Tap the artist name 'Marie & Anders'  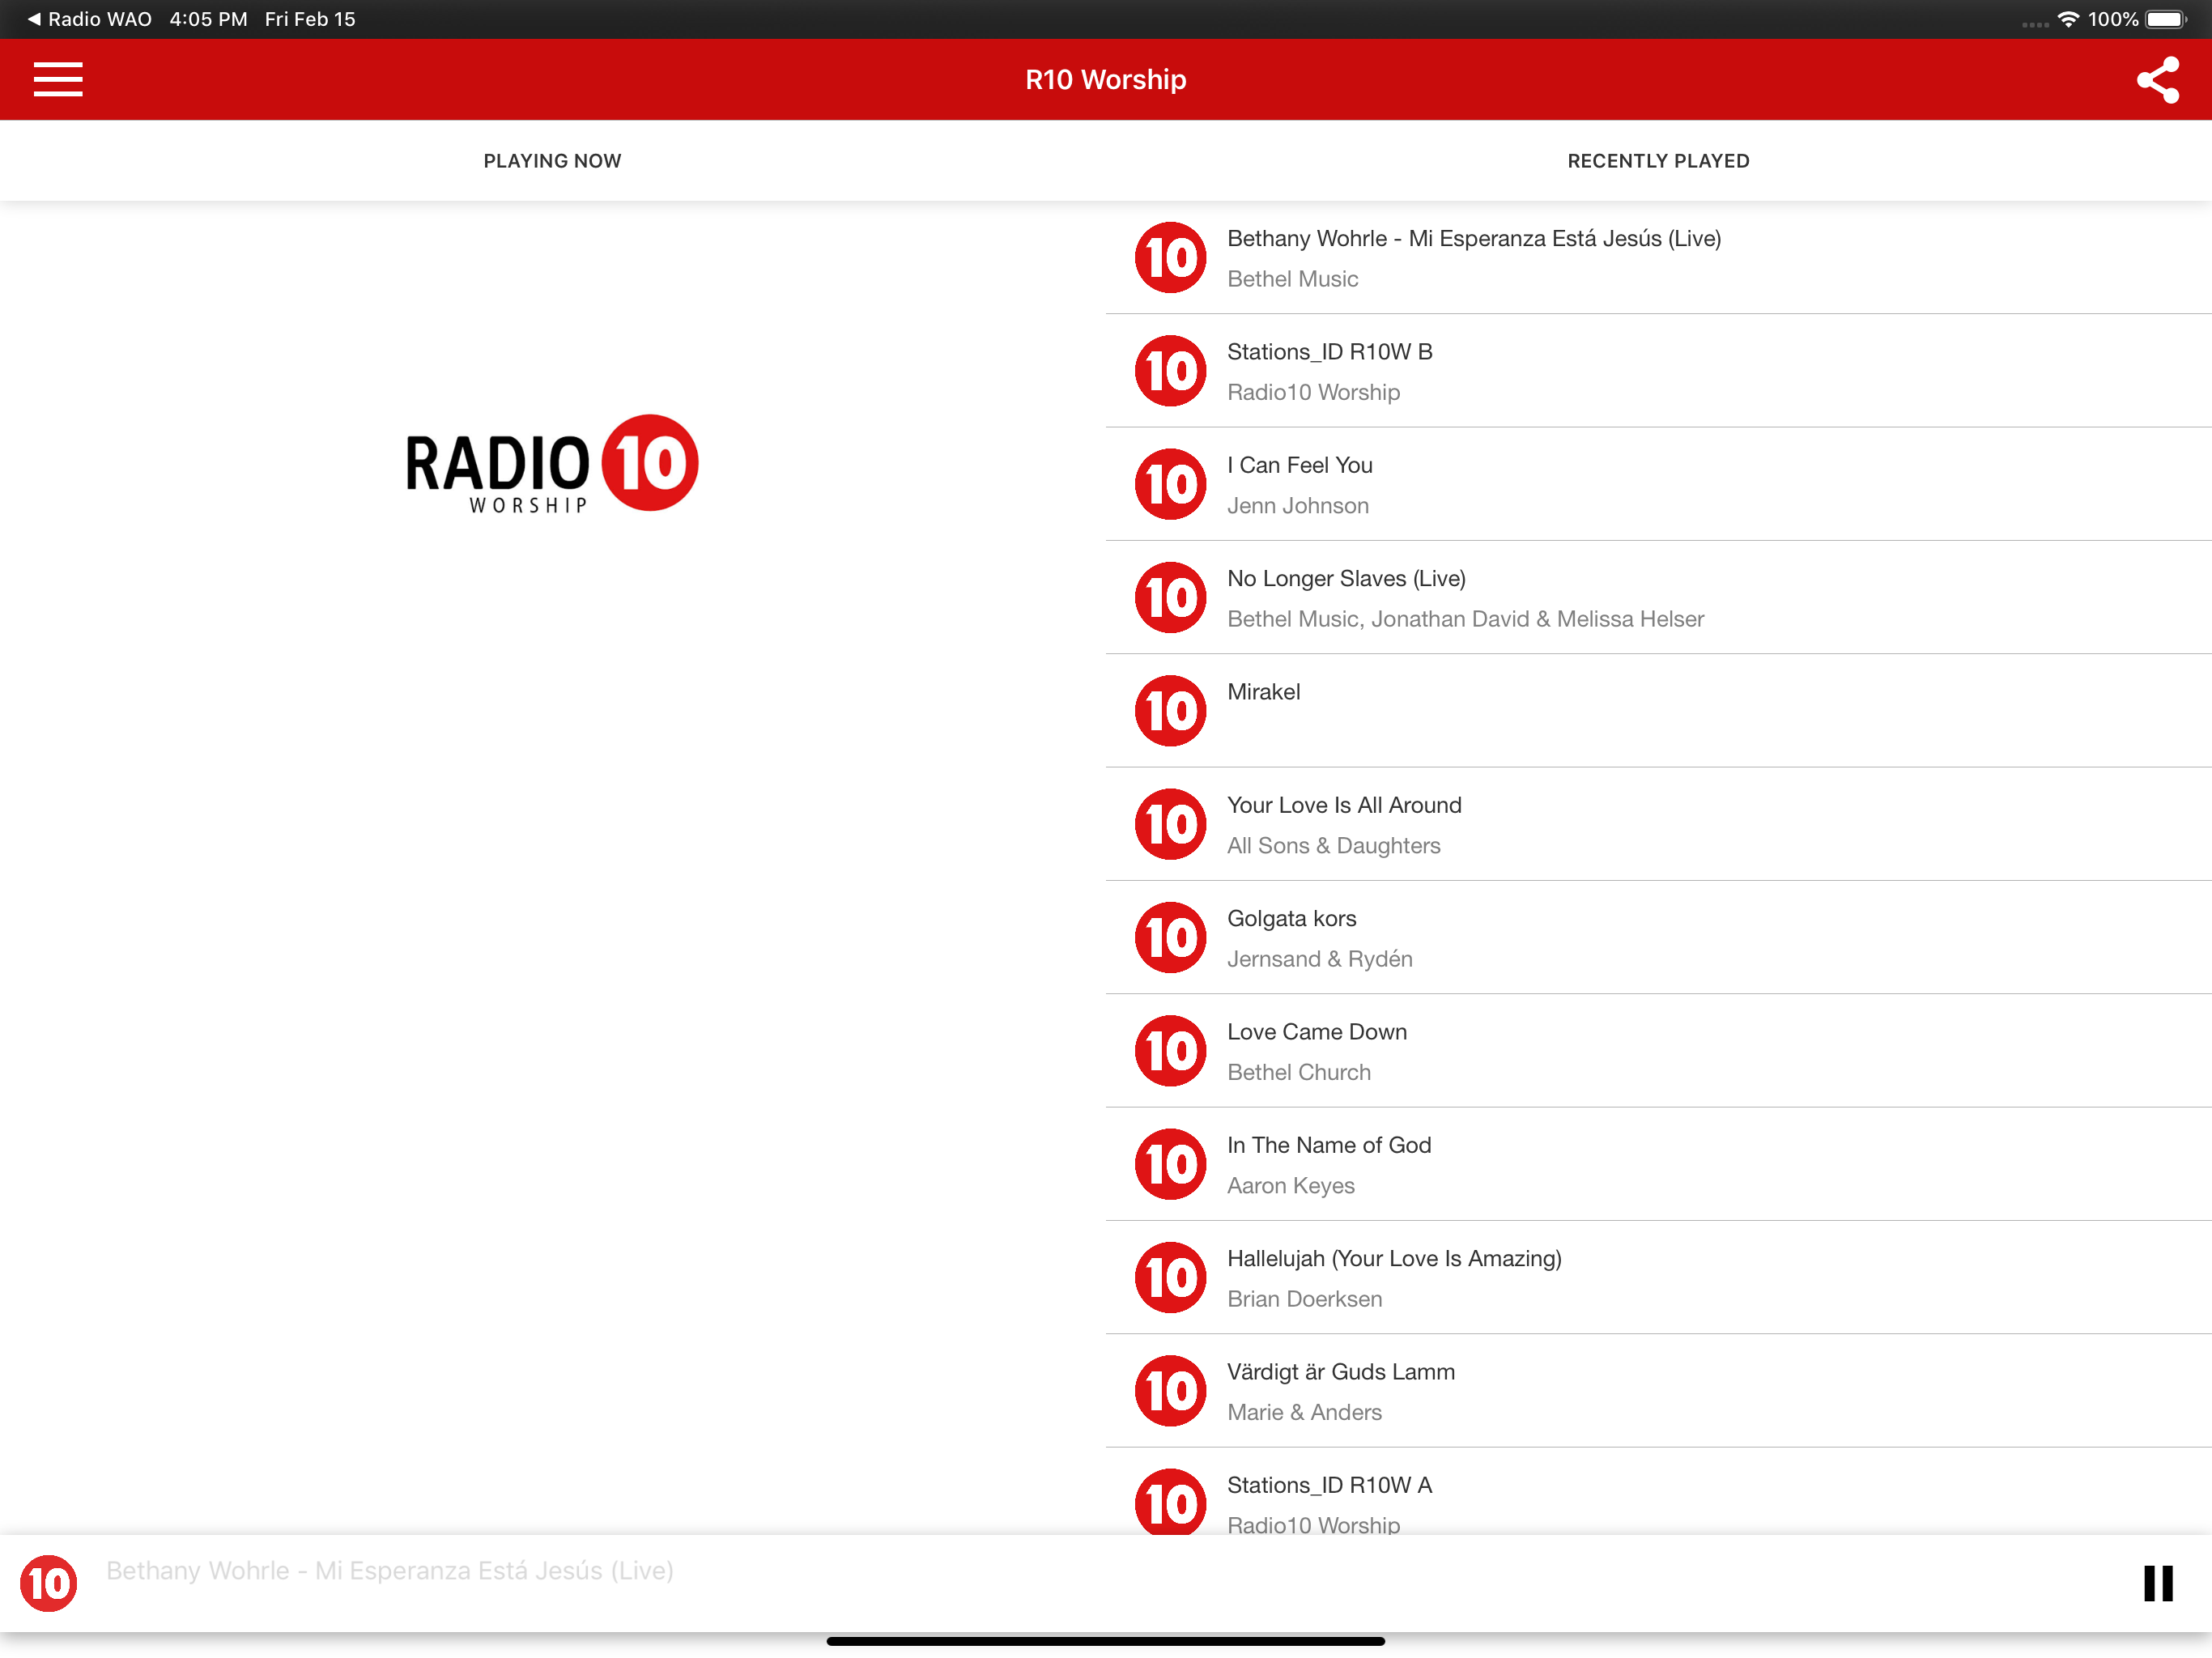point(1305,1412)
